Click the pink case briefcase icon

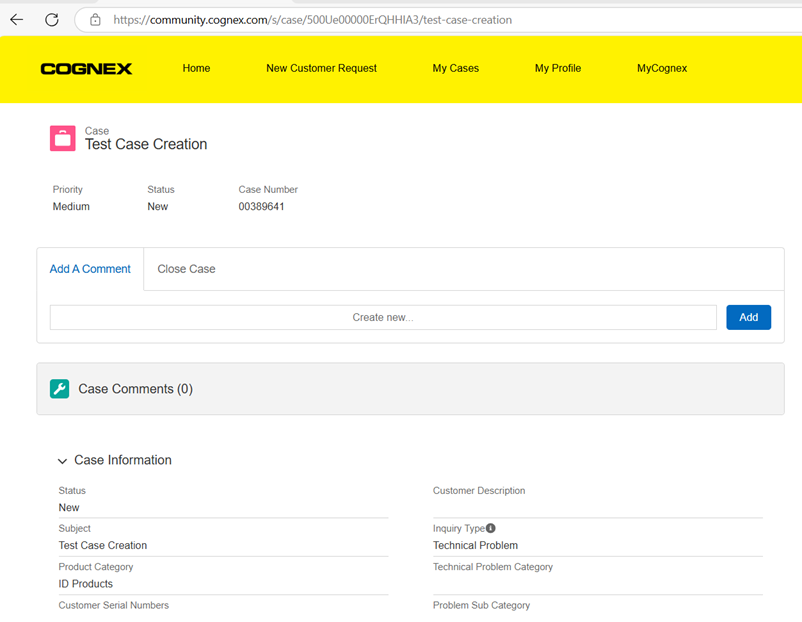click(62, 139)
